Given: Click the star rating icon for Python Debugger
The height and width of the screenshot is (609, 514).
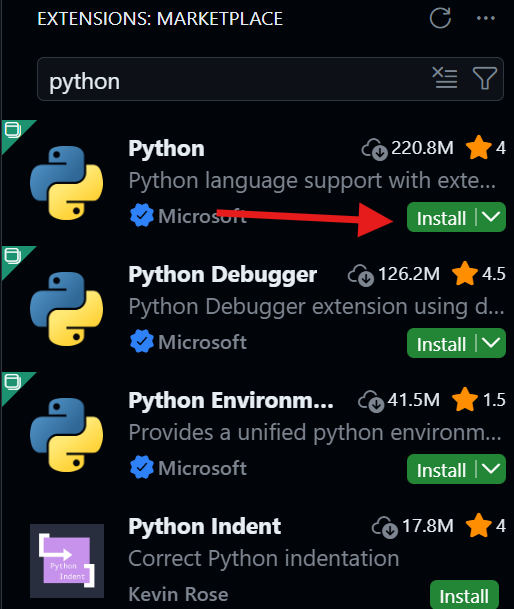Looking at the screenshot, I should pos(465,273).
